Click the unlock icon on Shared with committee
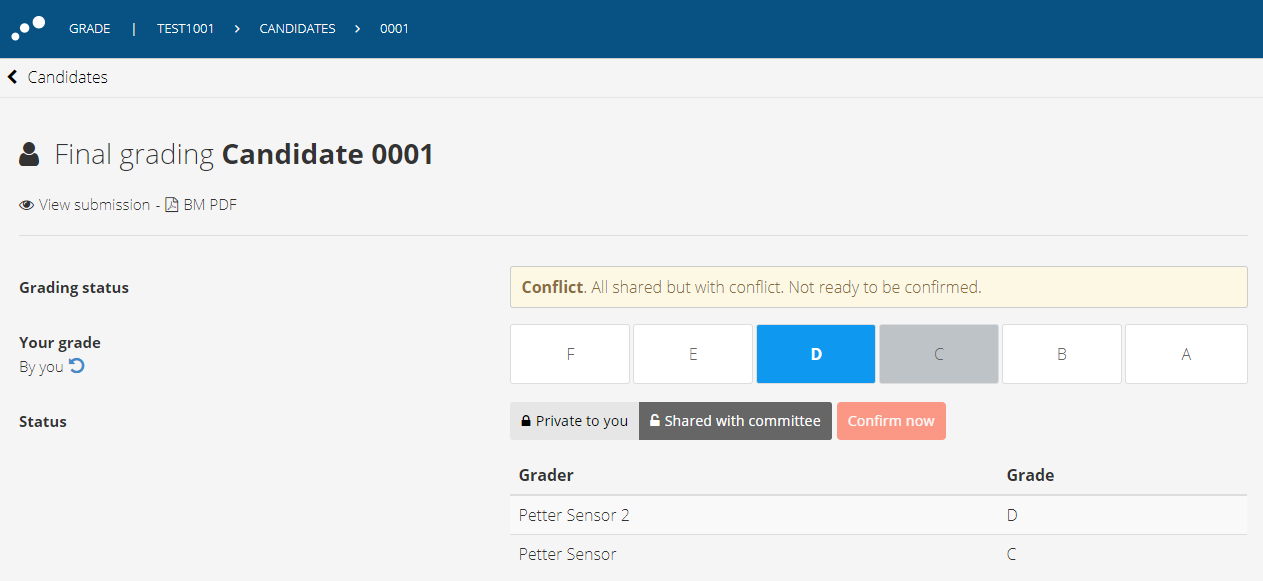 pos(655,421)
